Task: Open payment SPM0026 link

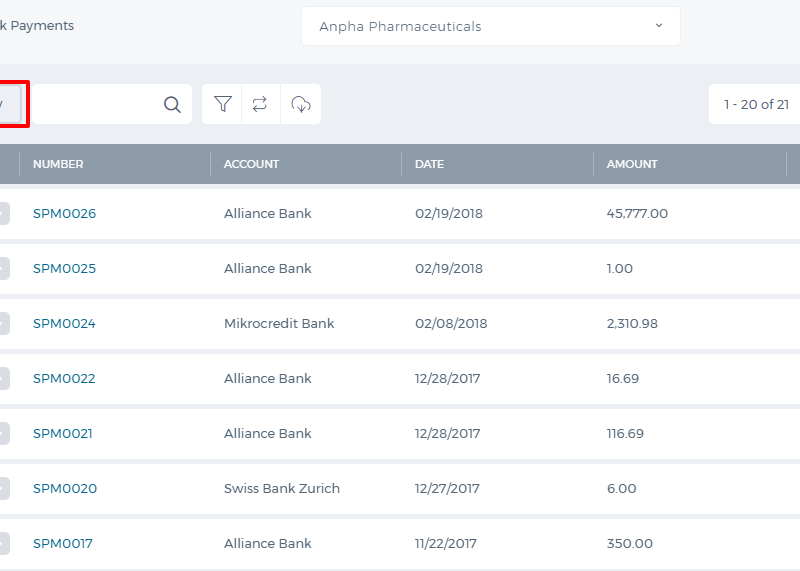Action: [64, 213]
